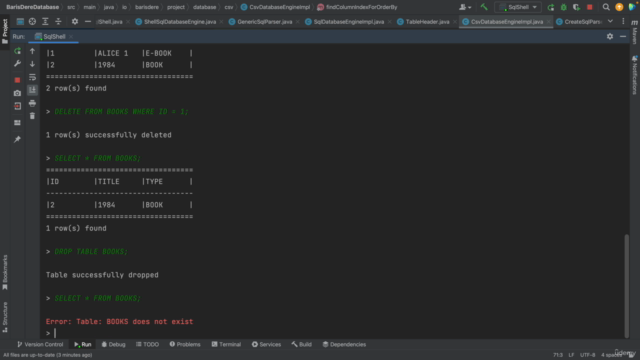Click the Exit icon in Run sidebar

click(x=17, y=106)
